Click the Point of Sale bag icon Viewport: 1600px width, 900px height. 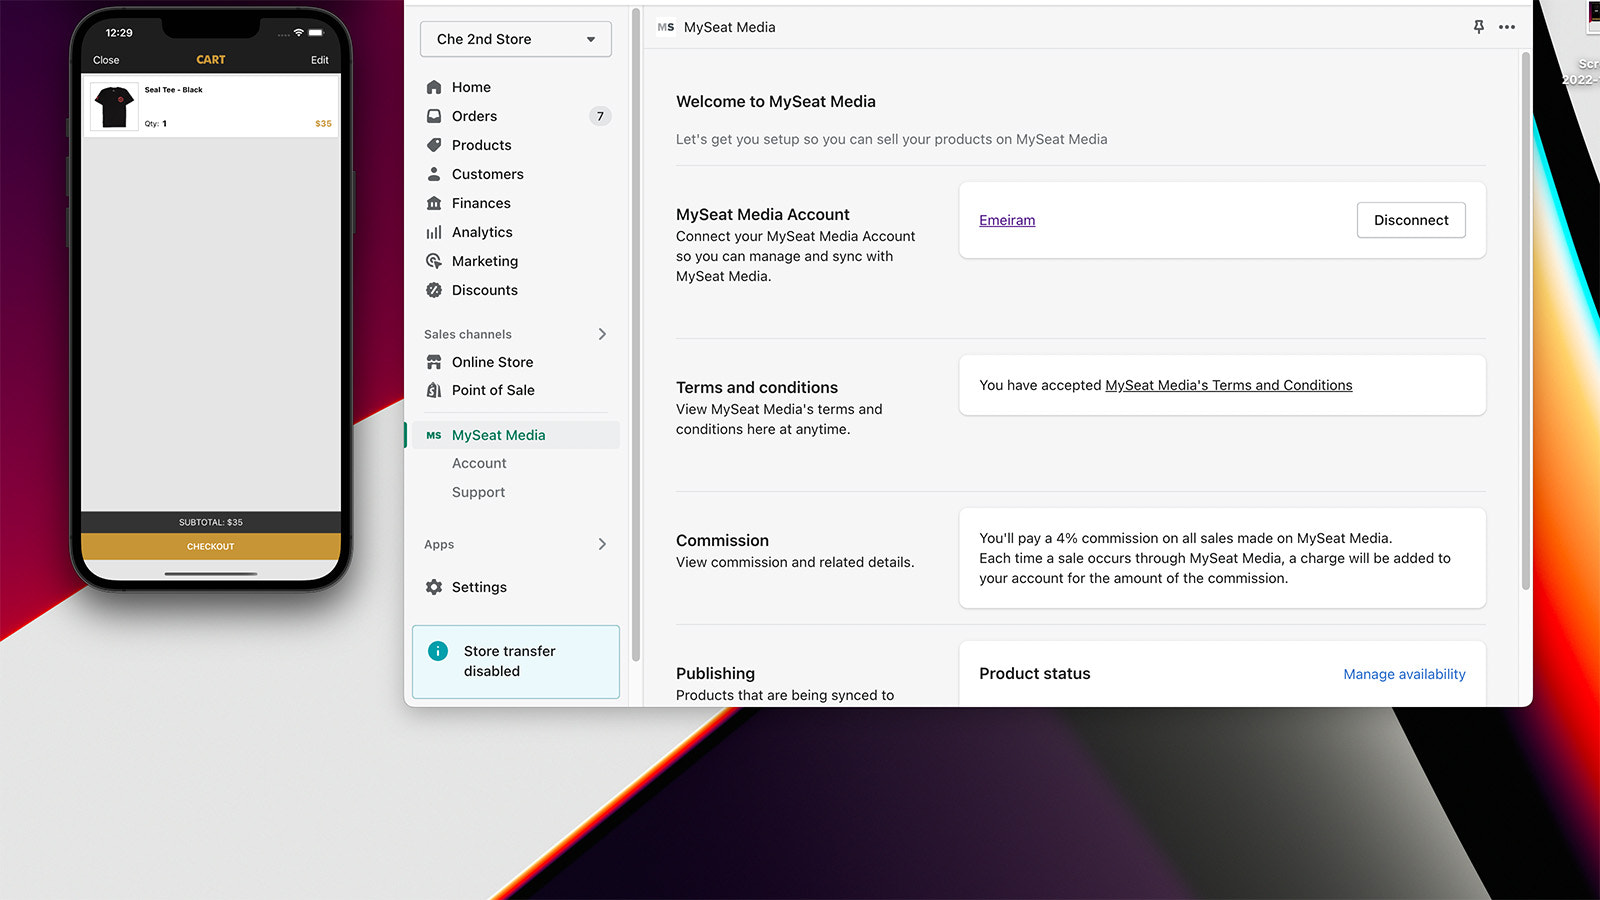pyautogui.click(x=434, y=390)
